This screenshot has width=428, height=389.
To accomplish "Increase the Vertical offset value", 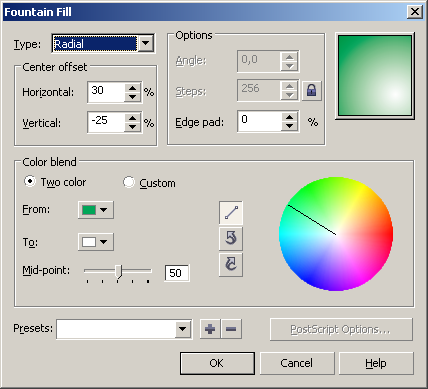I will 133,118.
